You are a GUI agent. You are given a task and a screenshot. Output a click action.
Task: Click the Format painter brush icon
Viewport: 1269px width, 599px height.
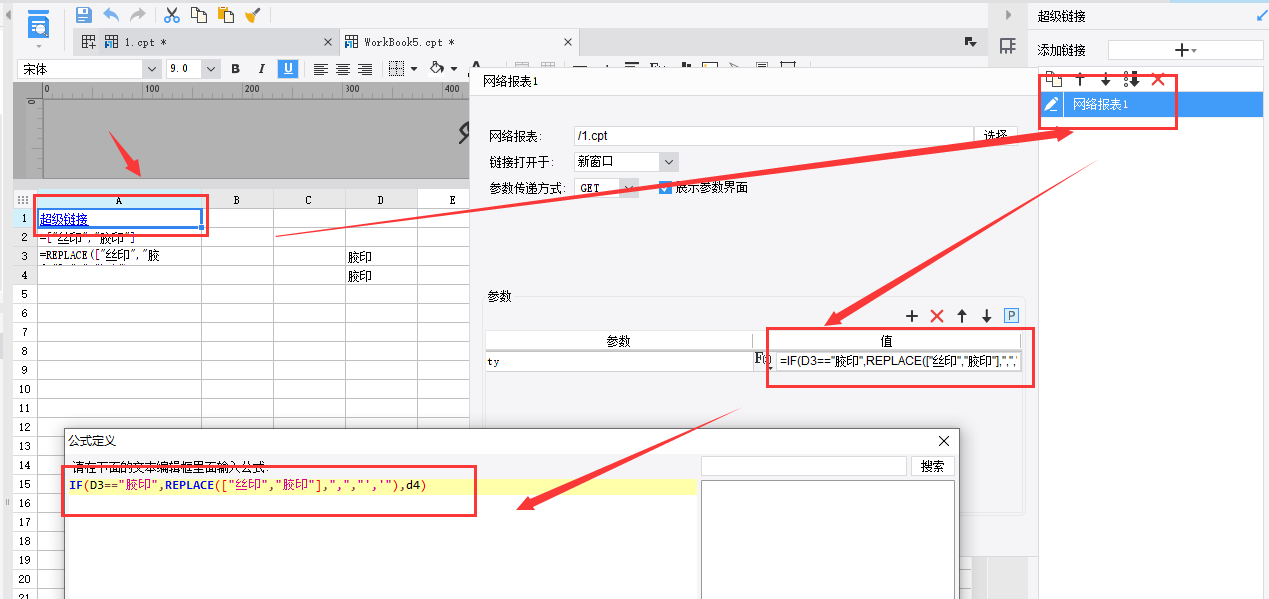[253, 15]
